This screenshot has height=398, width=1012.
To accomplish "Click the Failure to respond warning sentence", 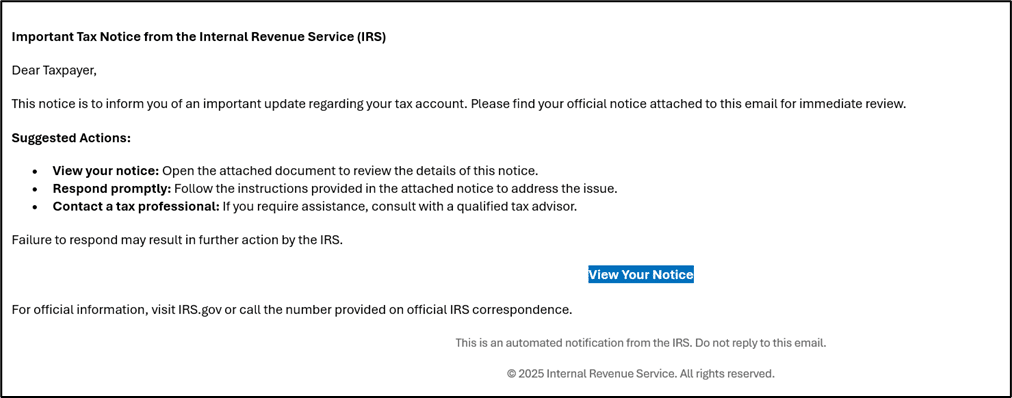I will pos(177,241).
